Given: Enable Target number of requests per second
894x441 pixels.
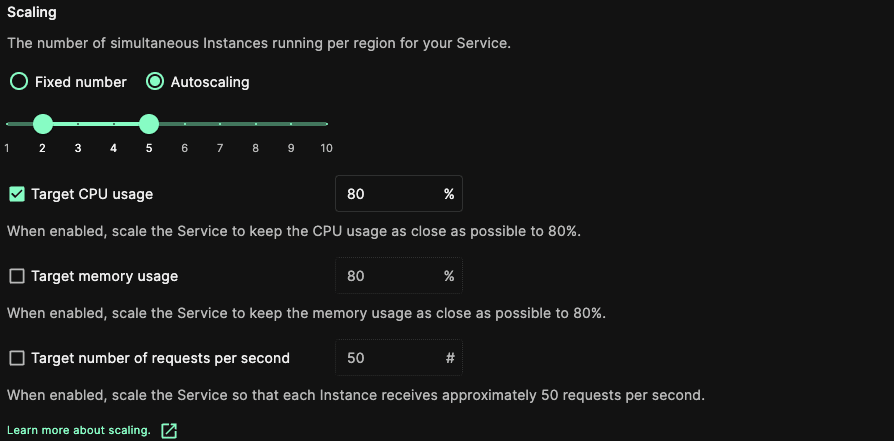Looking at the screenshot, I should click(x=17, y=358).
